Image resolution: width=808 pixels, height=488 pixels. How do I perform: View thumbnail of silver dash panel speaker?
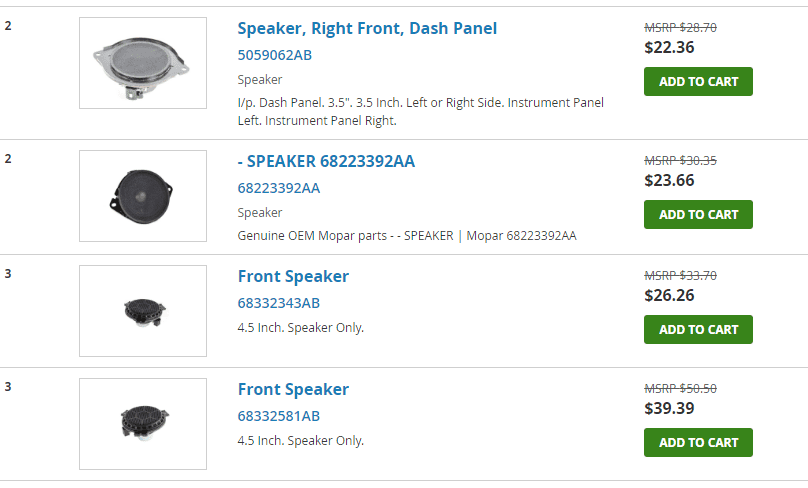click(143, 63)
